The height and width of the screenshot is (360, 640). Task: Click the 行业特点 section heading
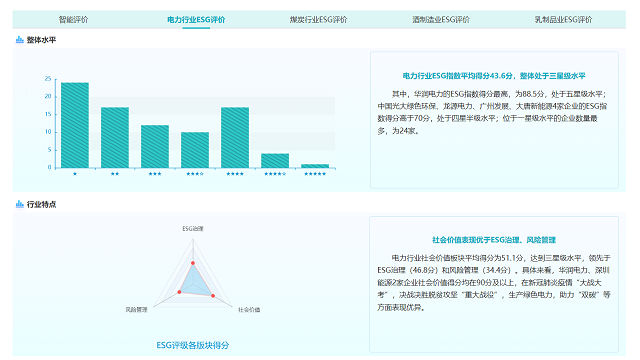click(41, 204)
